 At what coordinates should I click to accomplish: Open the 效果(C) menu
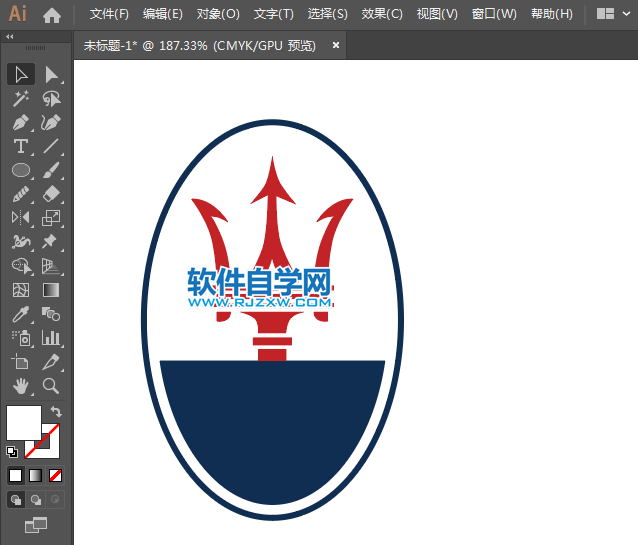tap(382, 14)
